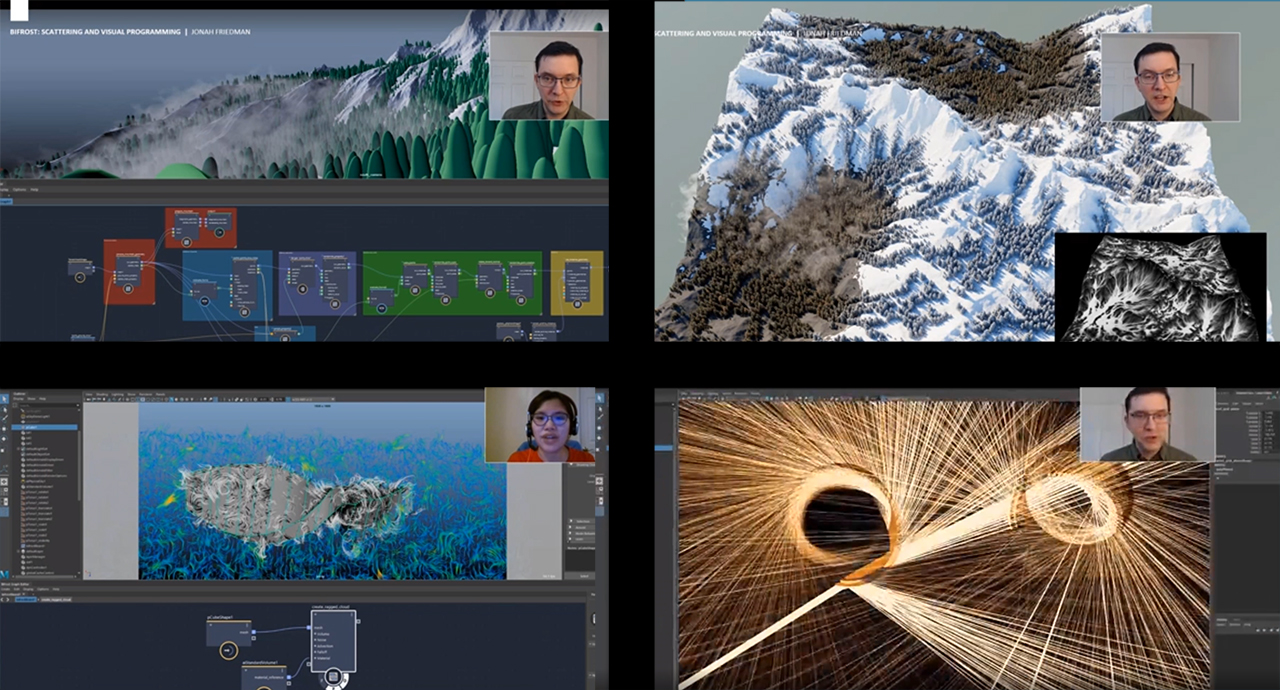Open the Lighting menu above fish viewport
Image resolution: width=1280 pixels, height=690 pixels.
click(x=118, y=395)
